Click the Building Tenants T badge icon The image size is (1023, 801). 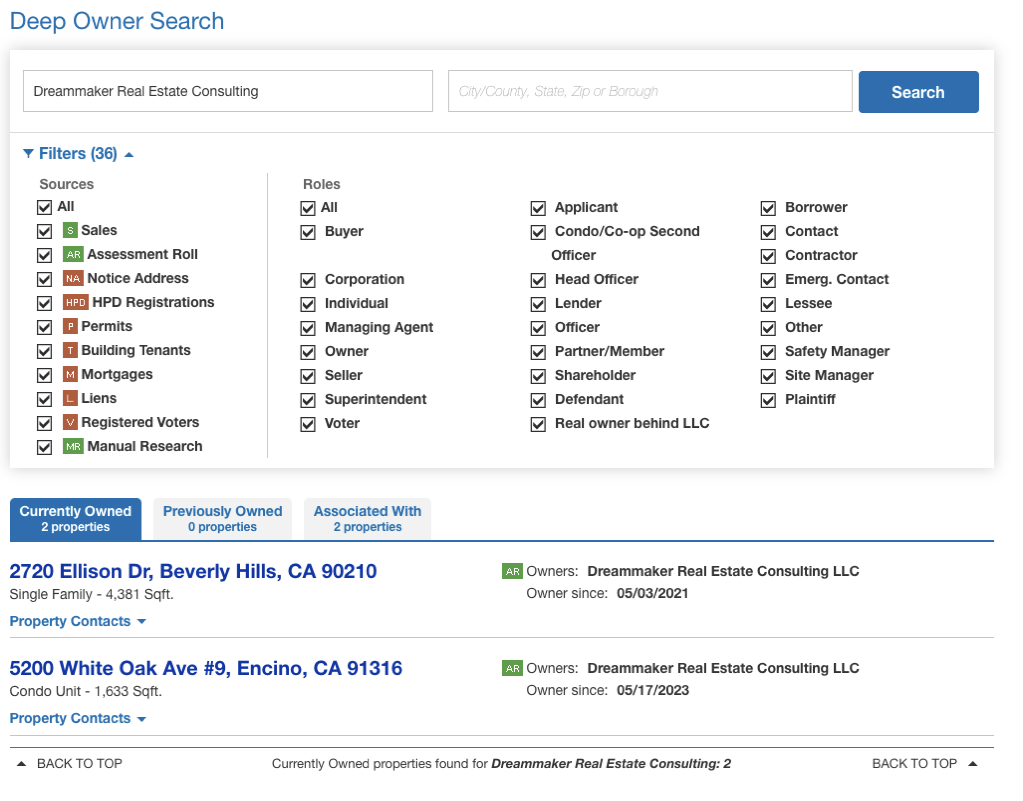[x=70, y=350]
